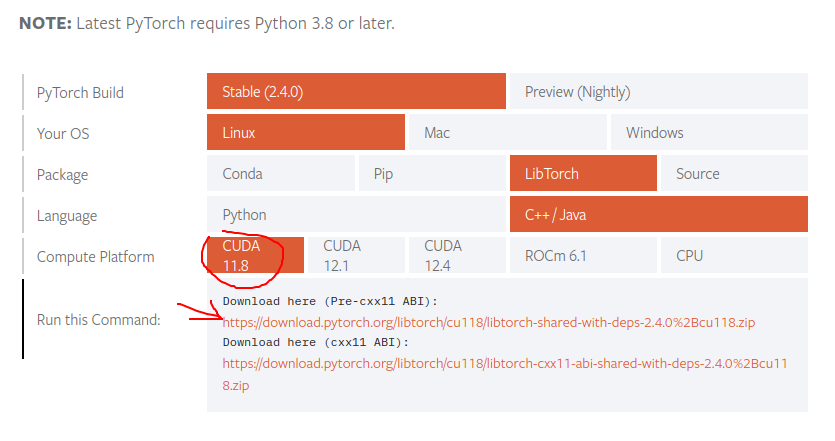Open the cxx11 ABI libtorch download link
The width and height of the screenshot is (835, 441).
pyautogui.click(x=505, y=364)
